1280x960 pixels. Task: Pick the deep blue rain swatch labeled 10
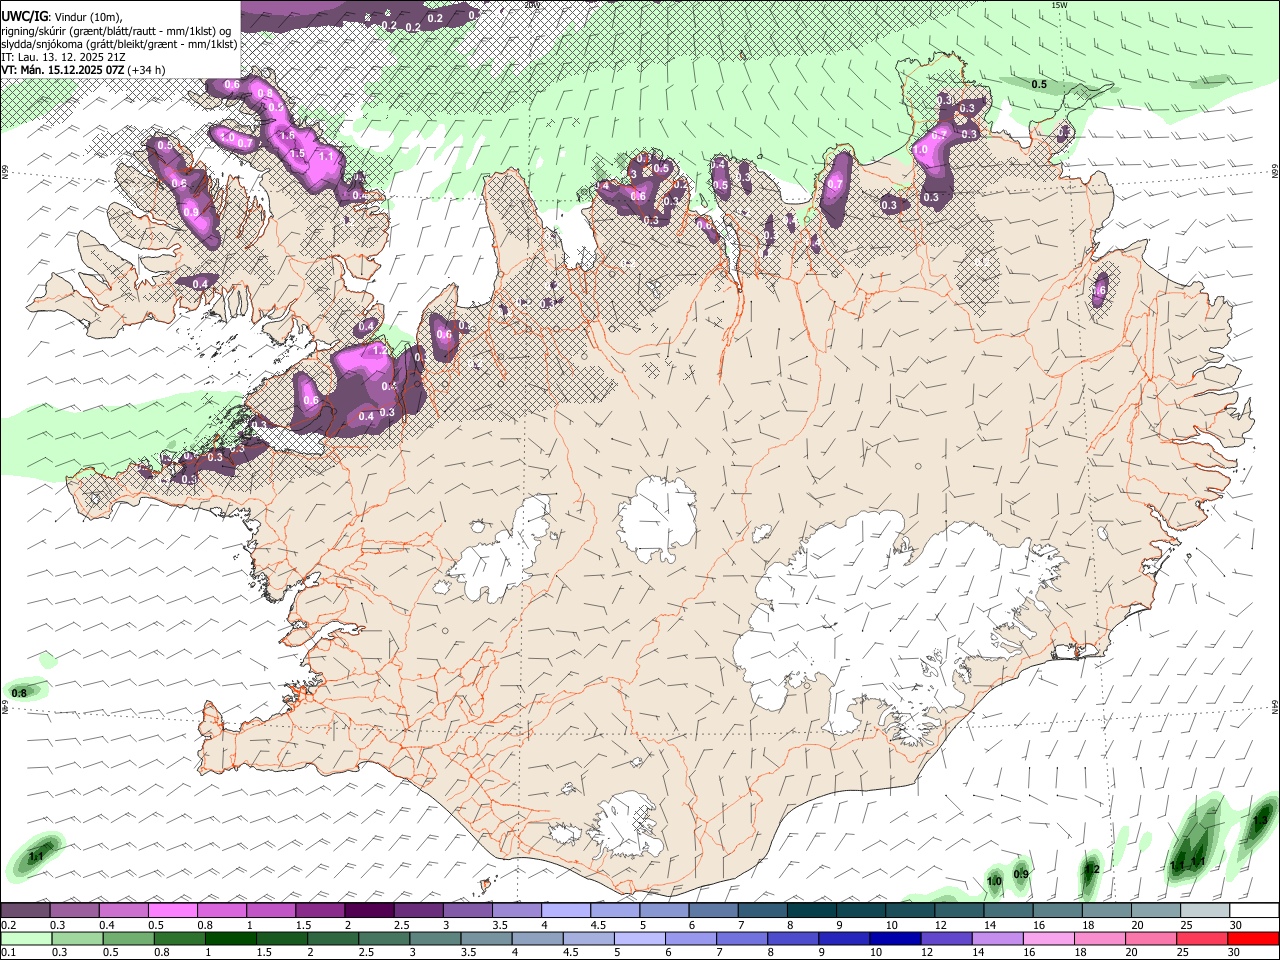[893, 938]
